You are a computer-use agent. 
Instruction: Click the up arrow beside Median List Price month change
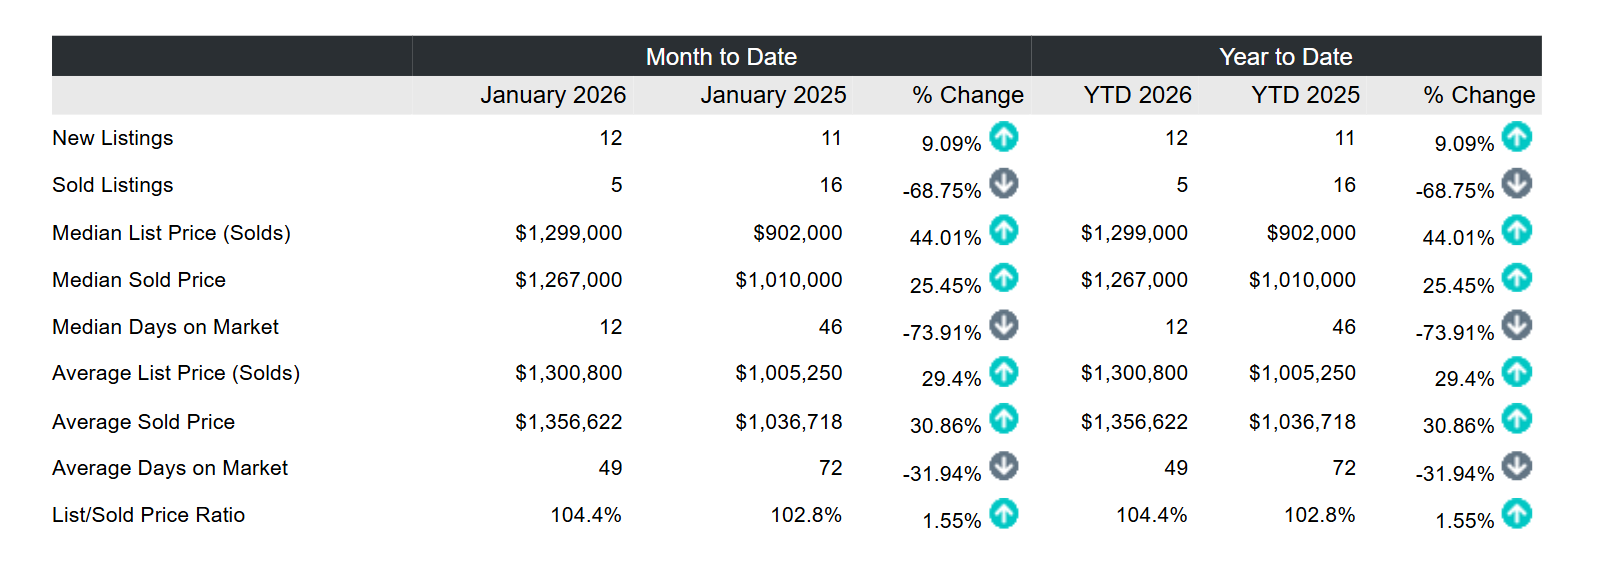click(1003, 230)
